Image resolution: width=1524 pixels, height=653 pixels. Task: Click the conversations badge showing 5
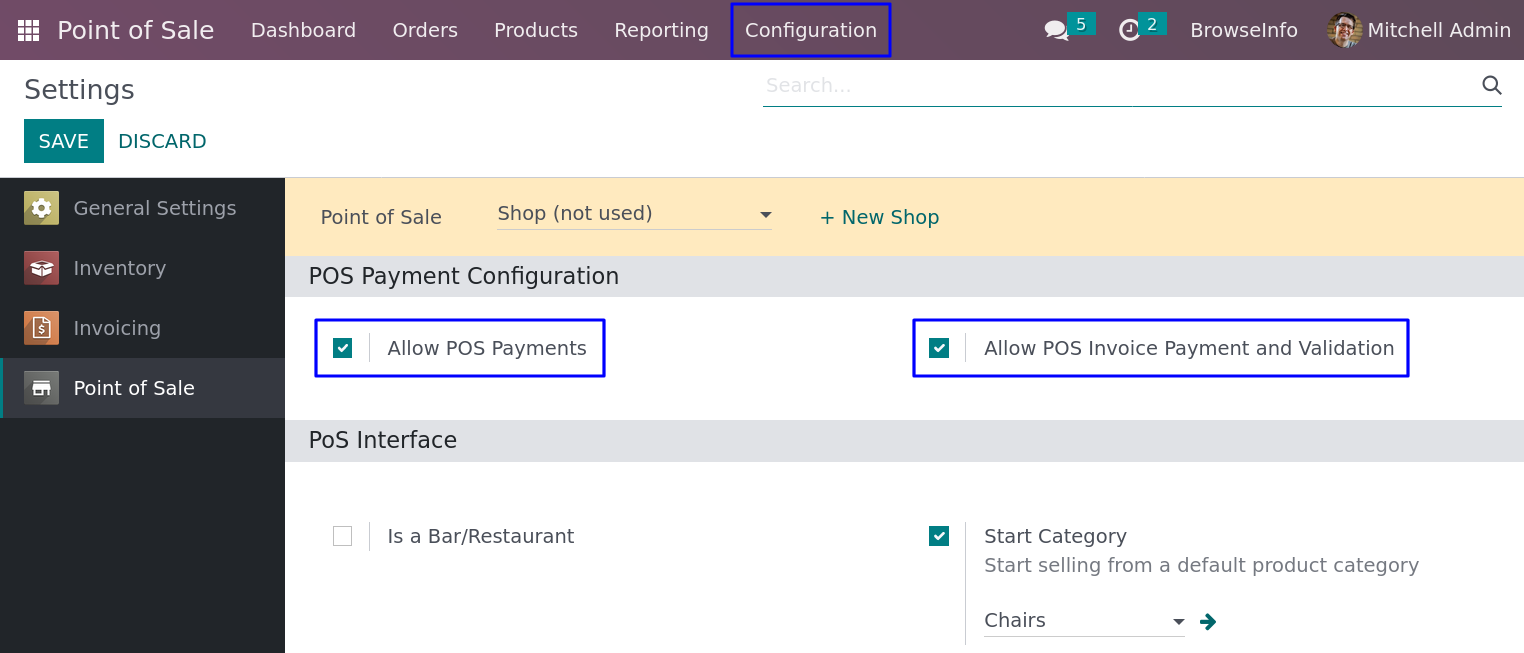point(1081,24)
